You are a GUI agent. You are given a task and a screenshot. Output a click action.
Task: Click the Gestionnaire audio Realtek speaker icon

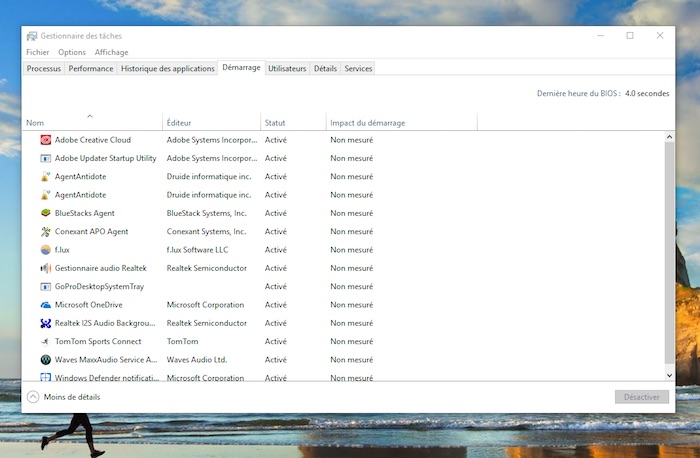[46, 268]
